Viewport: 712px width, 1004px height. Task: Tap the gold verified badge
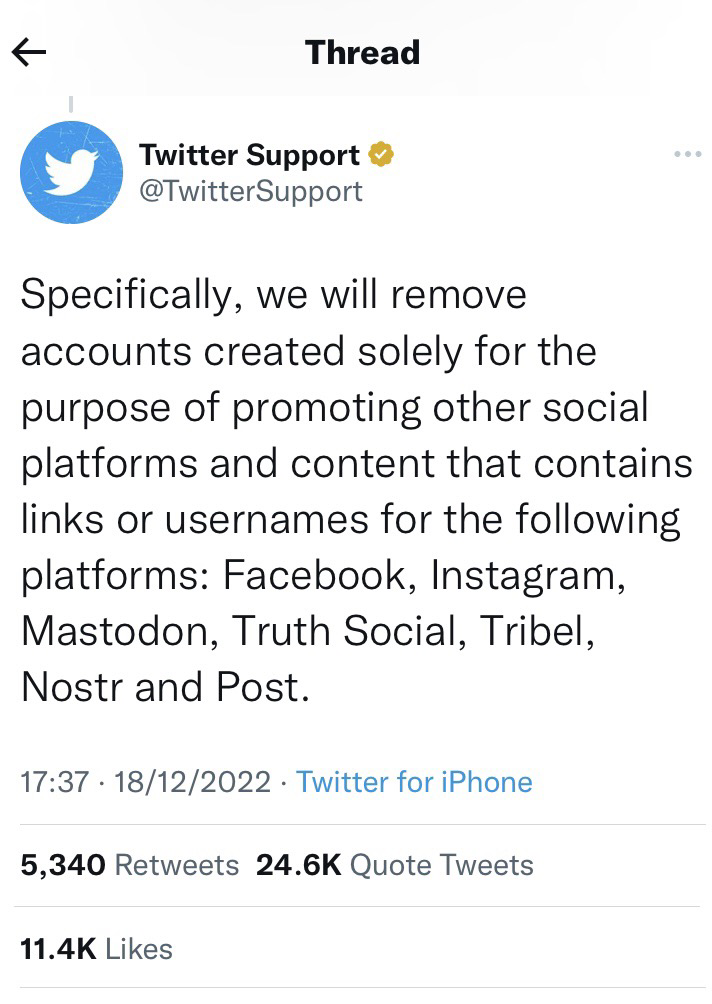(381, 154)
